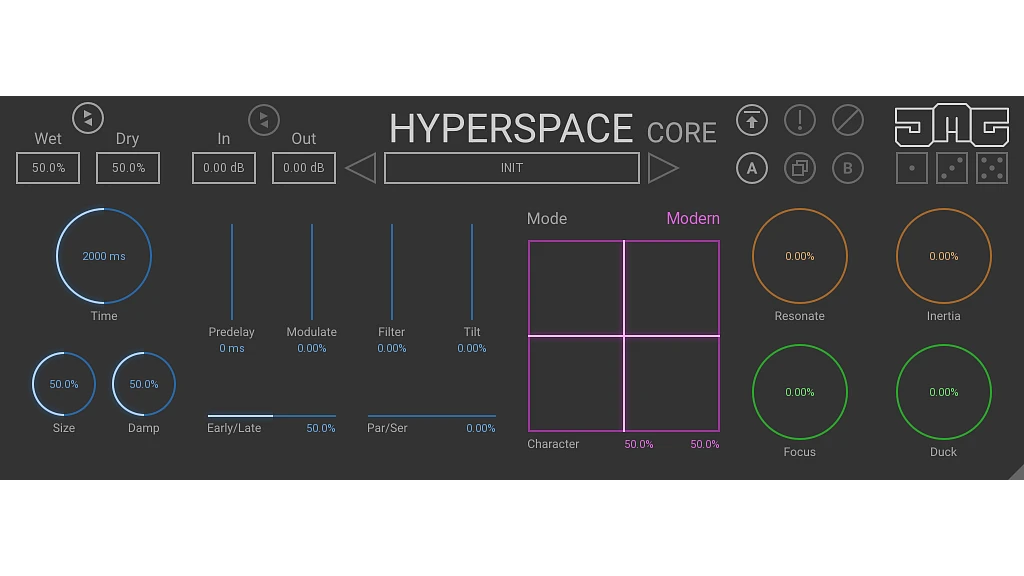1024x576 pixels.
Task: Click the Character XY pad crosshair
Action: click(x=624, y=336)
